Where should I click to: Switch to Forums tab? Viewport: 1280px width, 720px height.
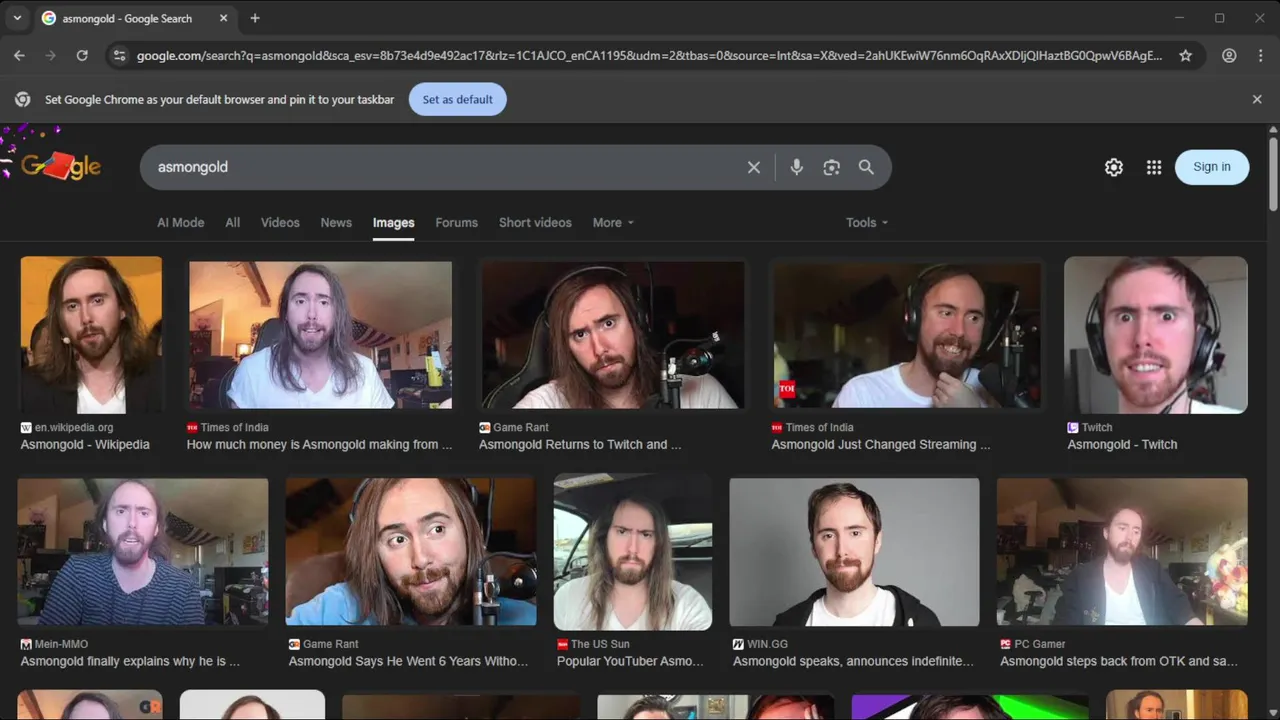point(456,222)
